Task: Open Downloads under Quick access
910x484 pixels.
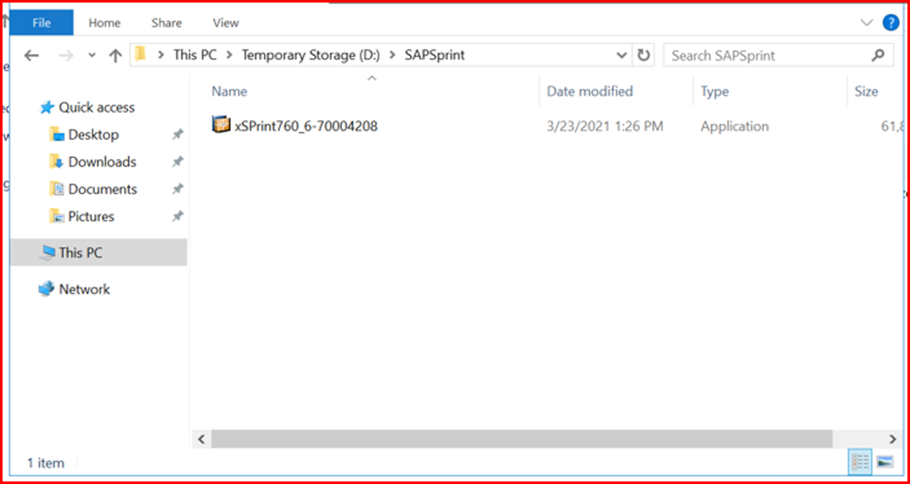Action: pyautogui.click(x=102, y=162)
